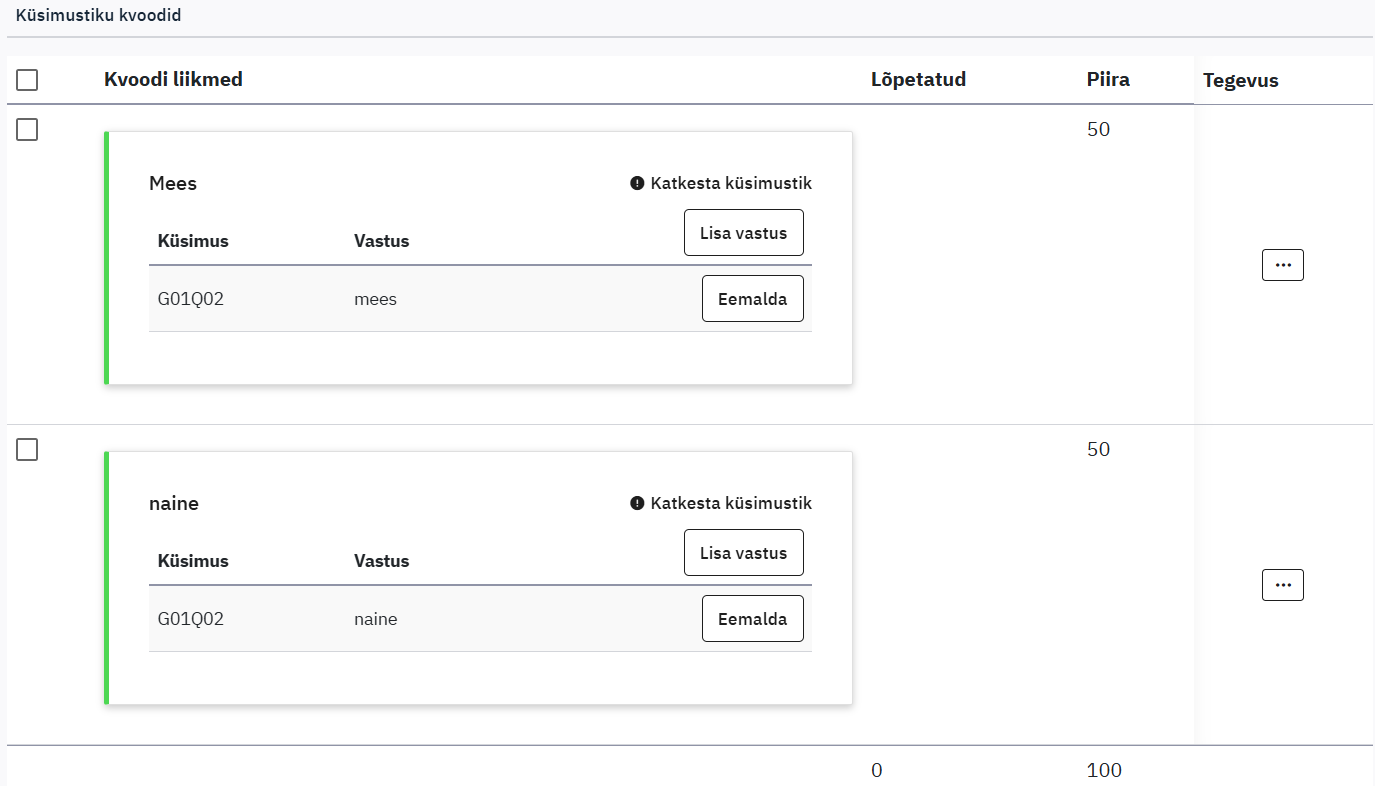The width and height of the screenshot is (1375, 786).
Task: Check the checkbox for the naine quota row
Action: [27, 450]
